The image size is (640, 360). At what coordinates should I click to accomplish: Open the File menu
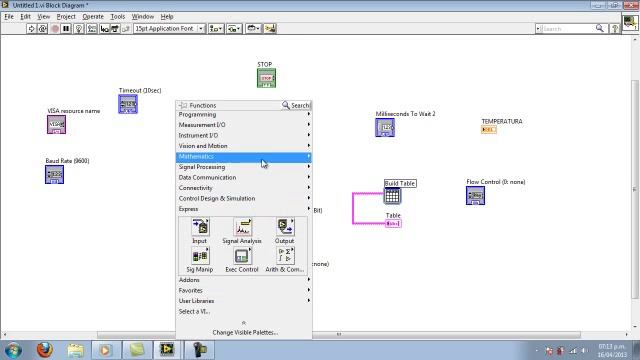(x=9, y=17)
